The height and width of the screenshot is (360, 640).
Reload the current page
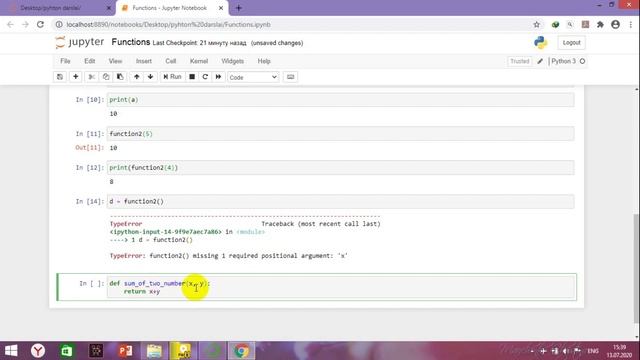[x=40, y=24]
